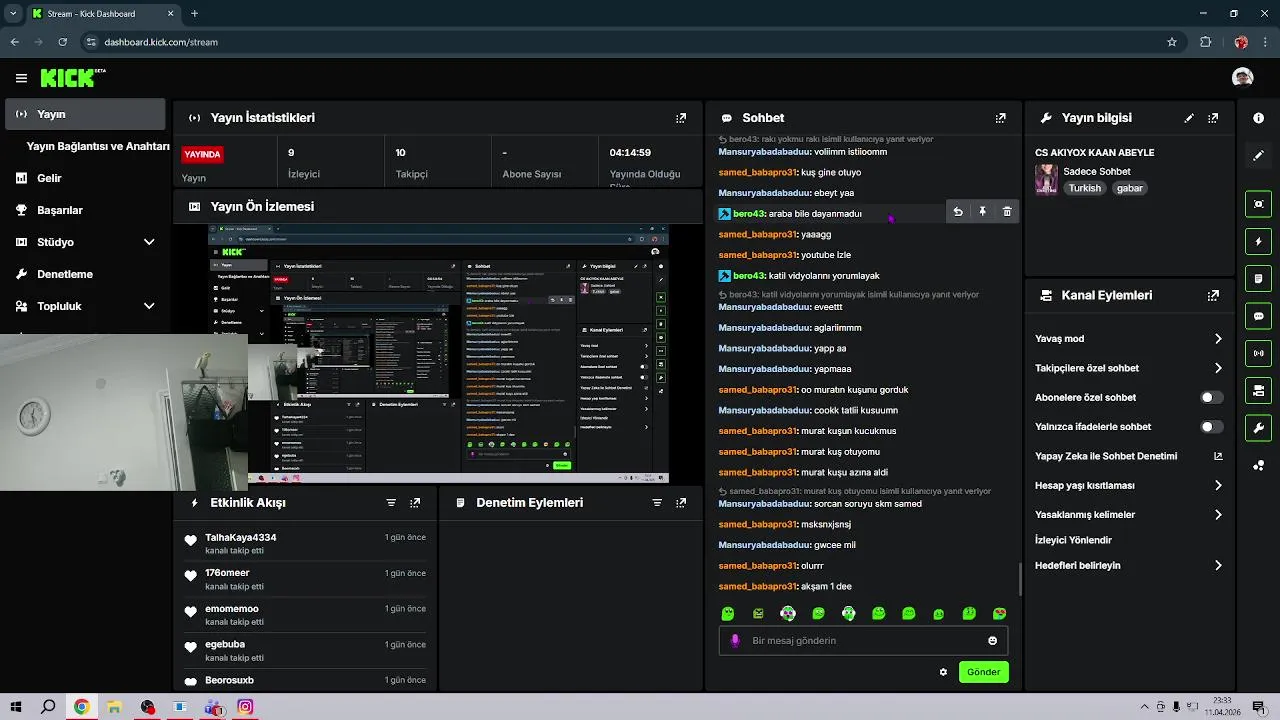Open Yavaş mod options chevron

[1218, 339]
